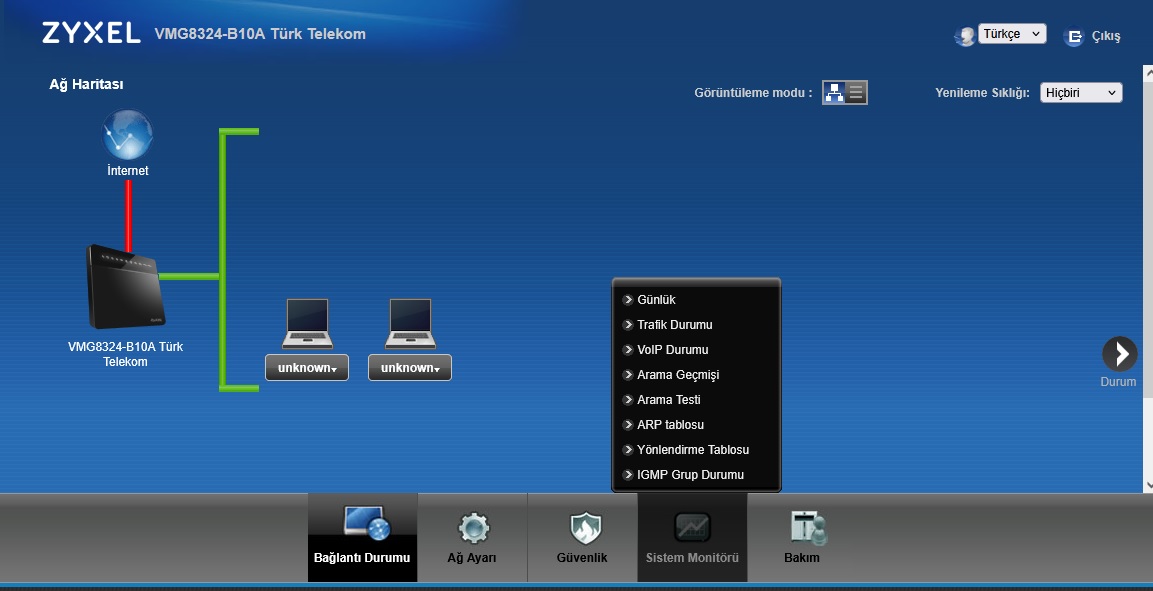Click arrow bullet beside Günlük
The image size is (1153, 591).
pyautogui.click(x=628, y=300)
